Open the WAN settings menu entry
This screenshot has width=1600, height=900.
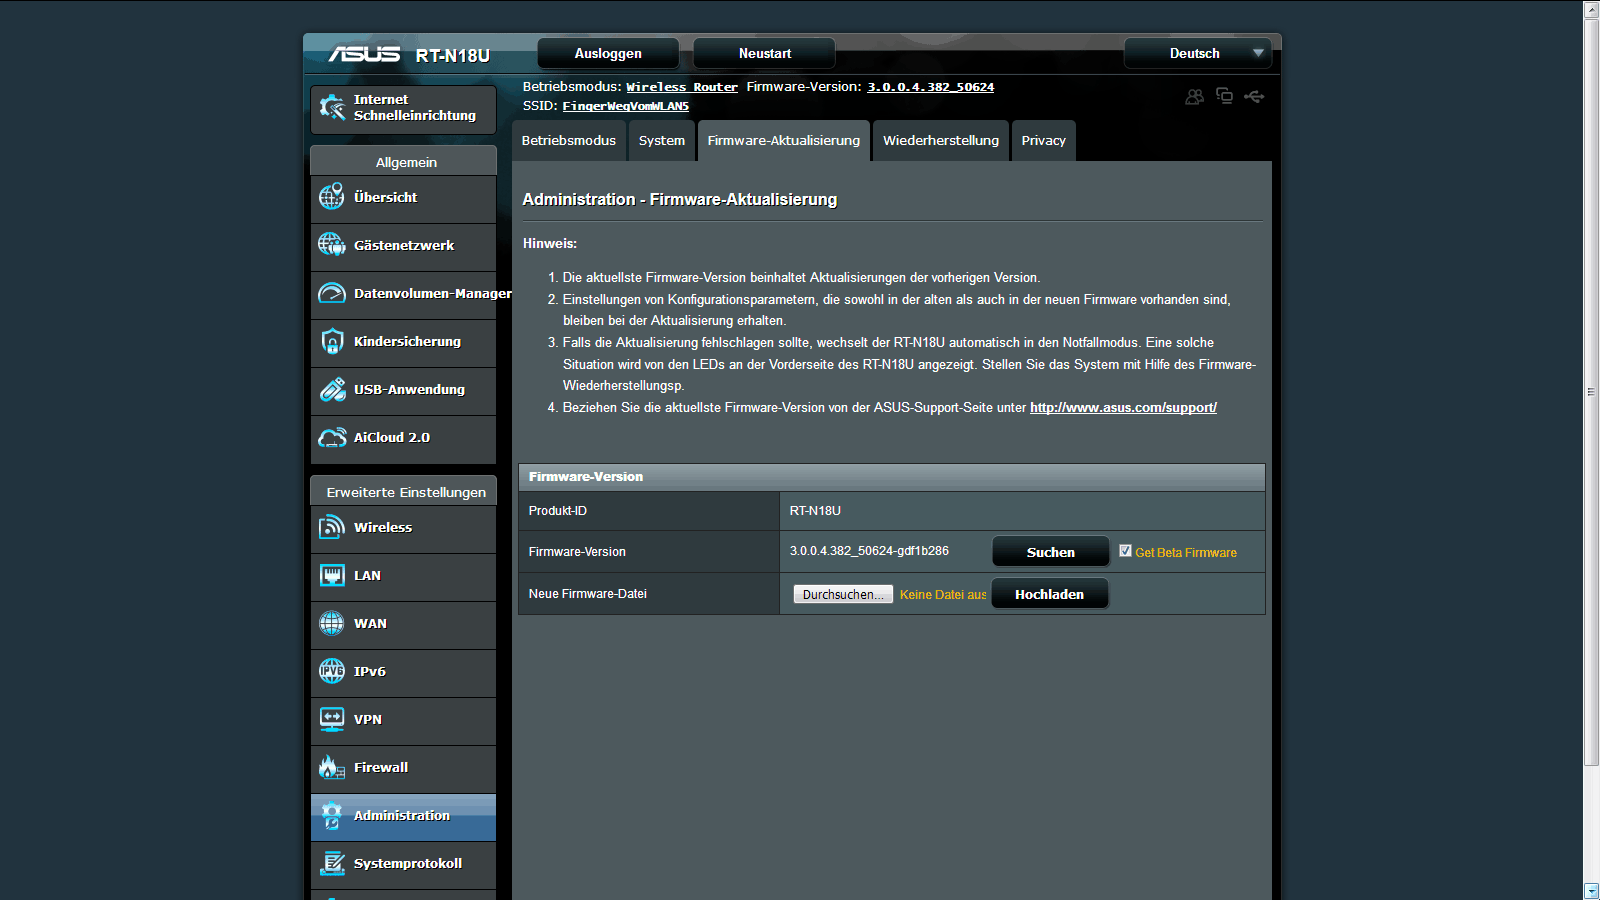tap(404, 624)
